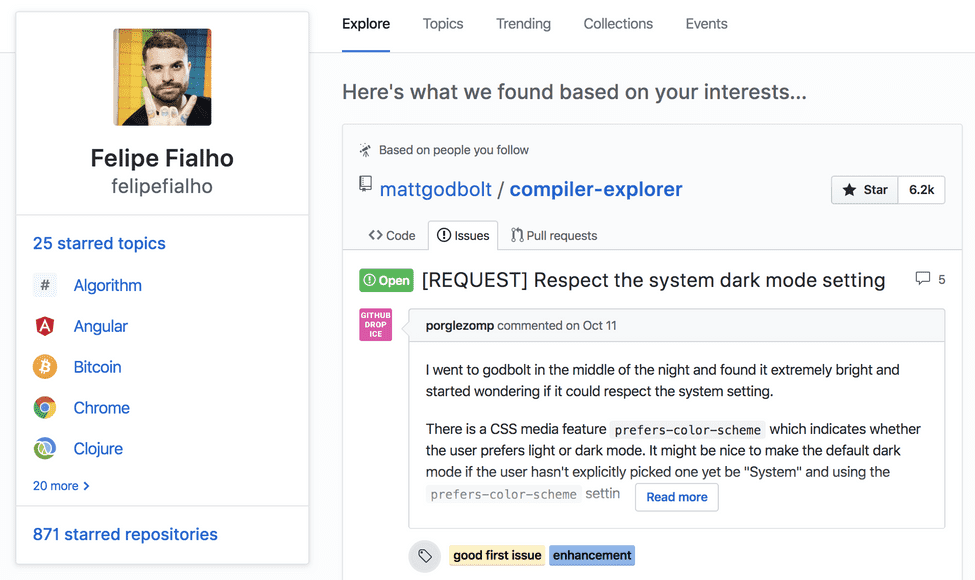Click the megaphone icon above the repo card
The width and height of the screenshot is (975, 580).
pos(365,148)
